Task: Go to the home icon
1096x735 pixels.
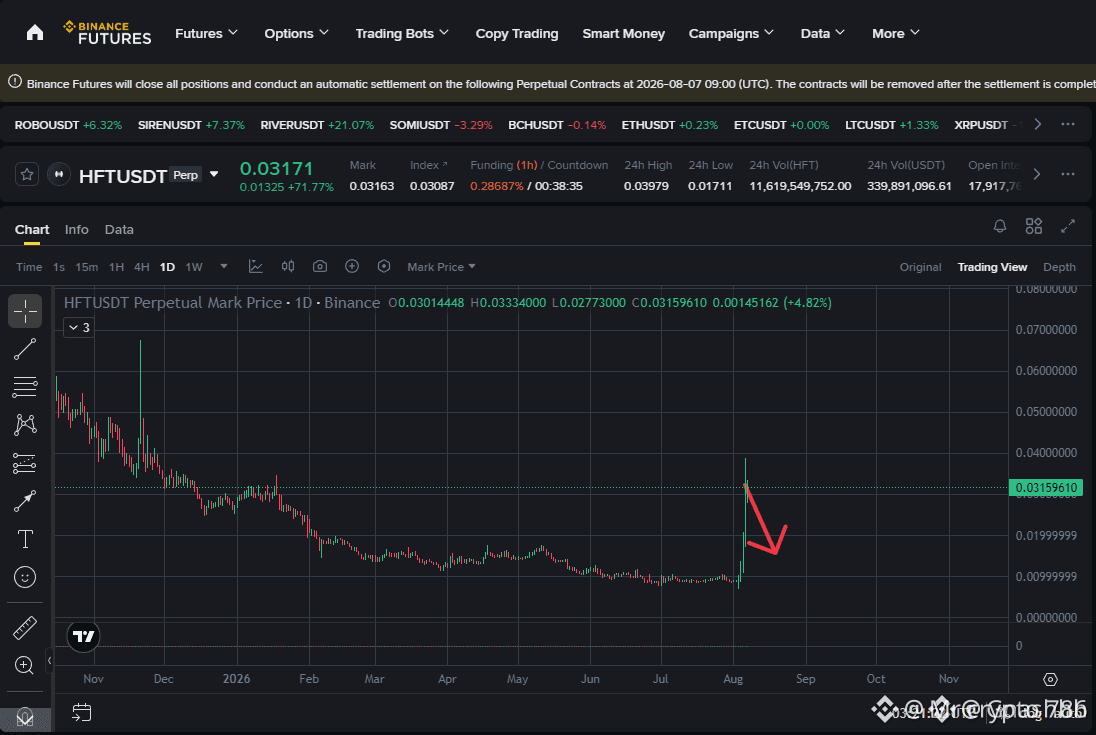Action: point(34,33)
